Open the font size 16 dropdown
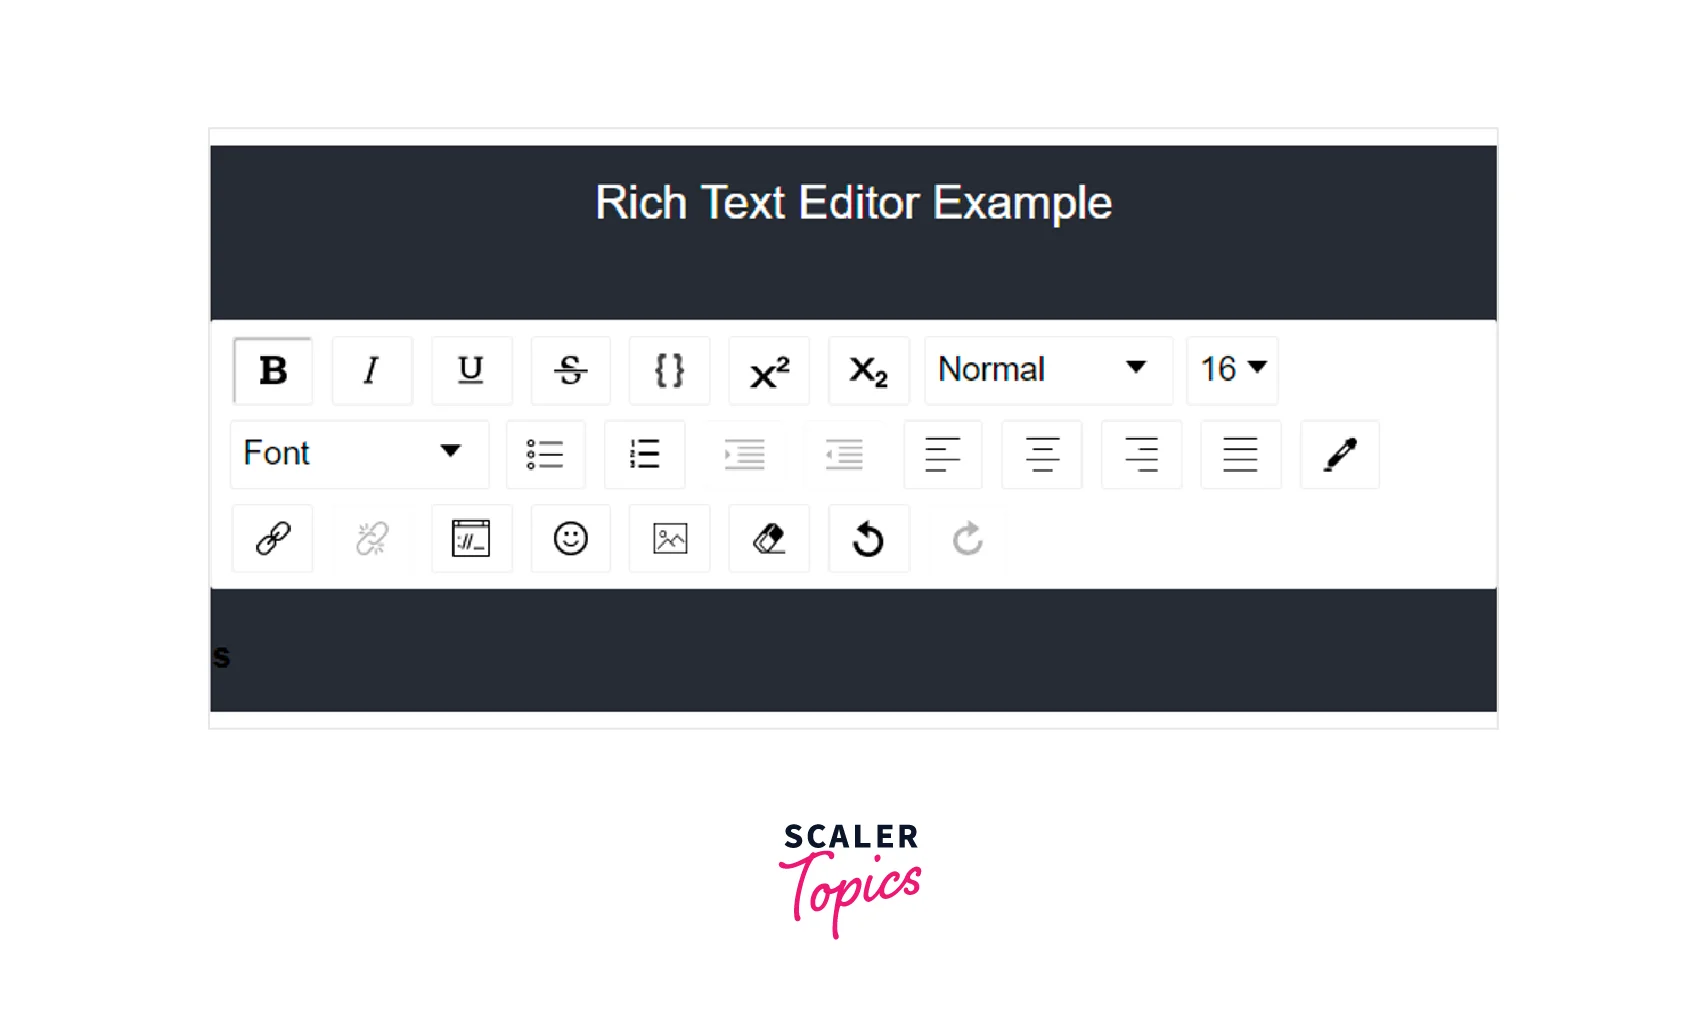 pos(1232,371)
